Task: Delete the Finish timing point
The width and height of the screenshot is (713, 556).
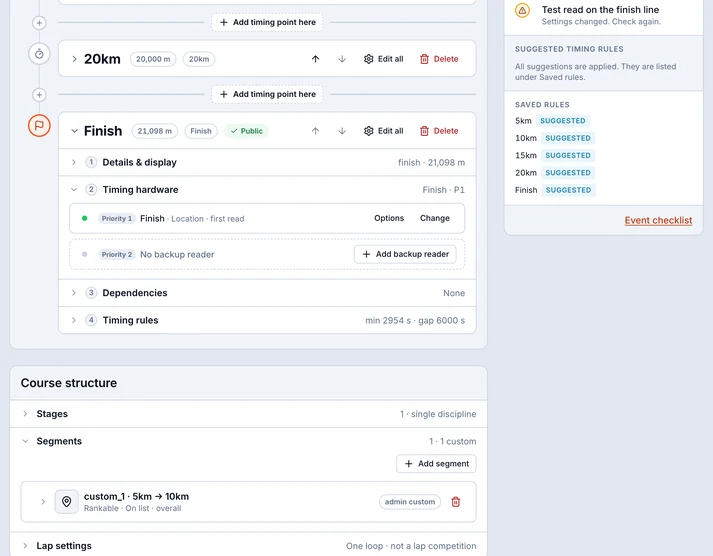Action: (x=439, y=131)
